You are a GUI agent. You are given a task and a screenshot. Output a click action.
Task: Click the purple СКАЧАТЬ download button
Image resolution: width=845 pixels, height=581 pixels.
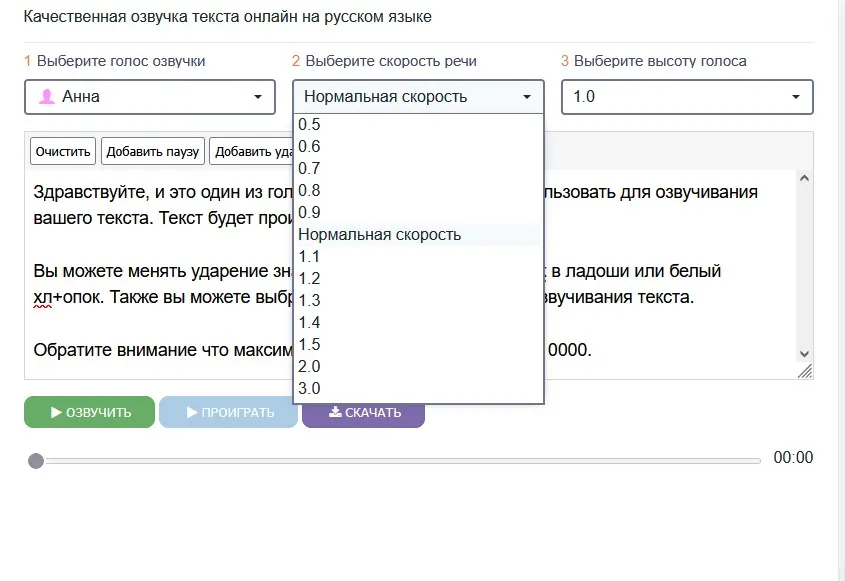click(x=364, y=415)
